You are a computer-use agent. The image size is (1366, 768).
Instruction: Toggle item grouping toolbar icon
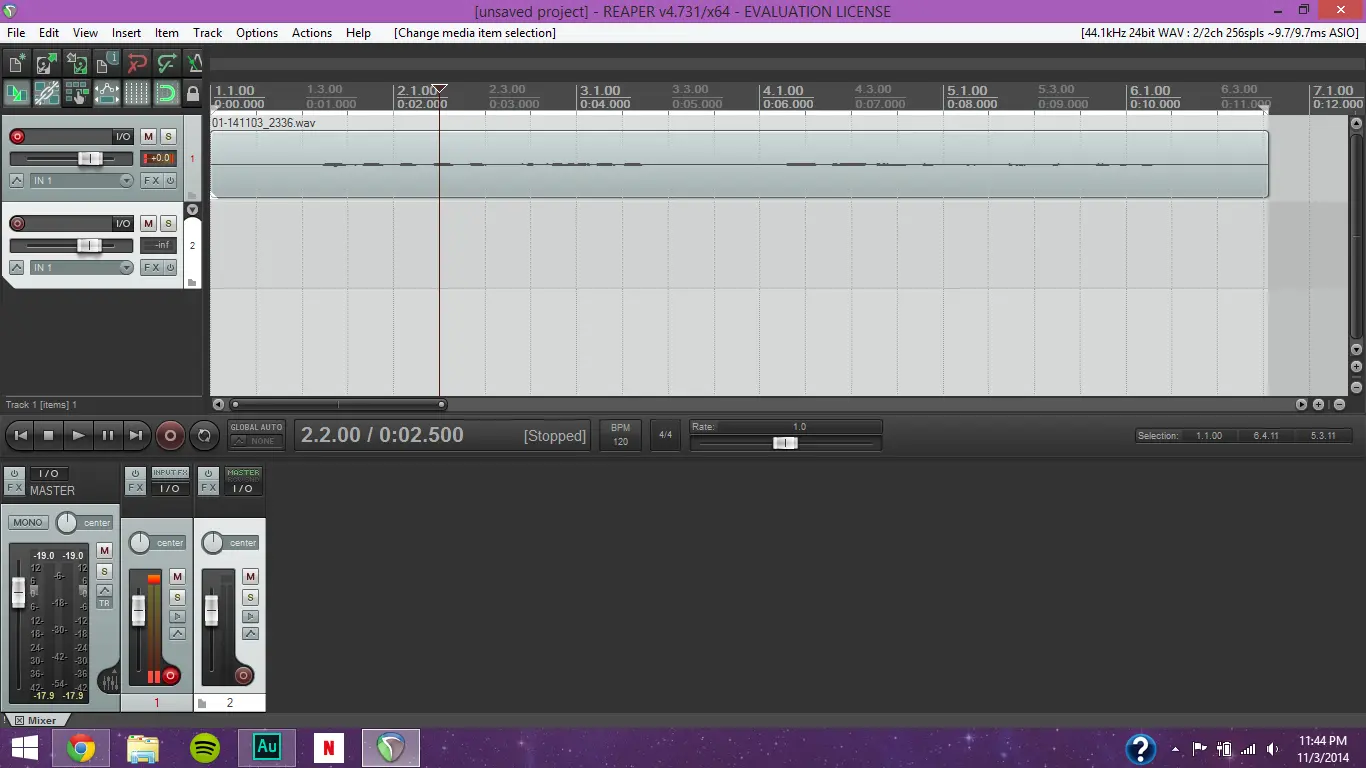(x=46, y=94)
